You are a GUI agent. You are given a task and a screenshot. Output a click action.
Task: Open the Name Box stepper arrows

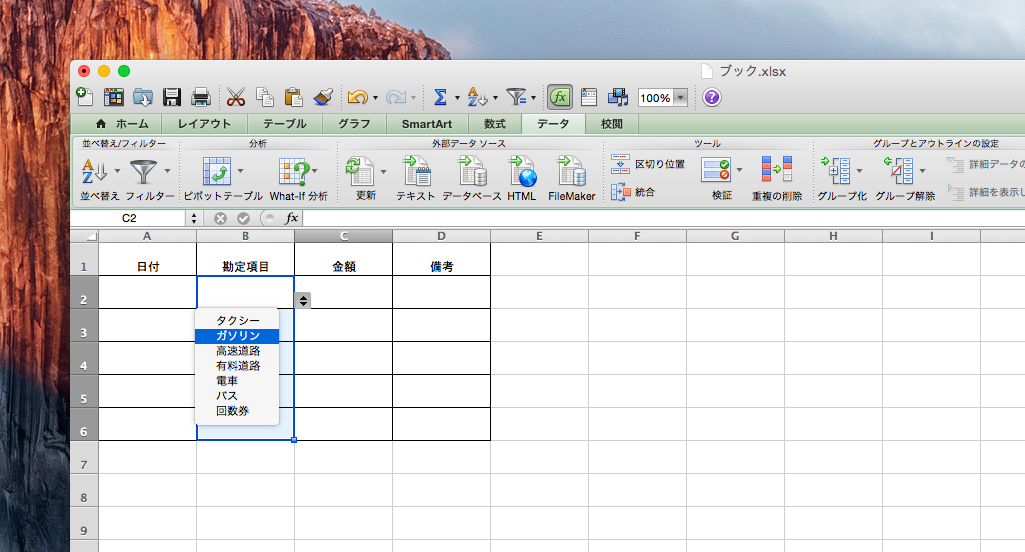click(x=193, y=218)
